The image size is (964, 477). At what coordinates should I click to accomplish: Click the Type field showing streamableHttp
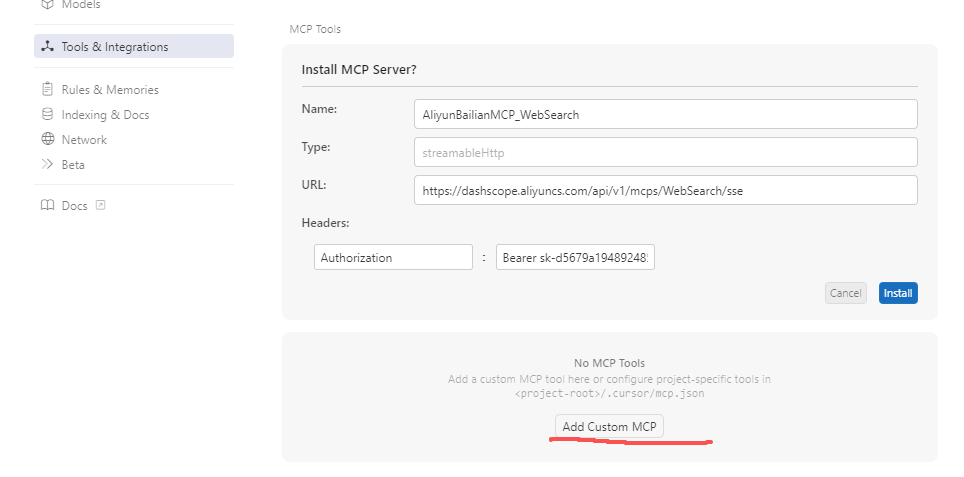coord(666,152)
